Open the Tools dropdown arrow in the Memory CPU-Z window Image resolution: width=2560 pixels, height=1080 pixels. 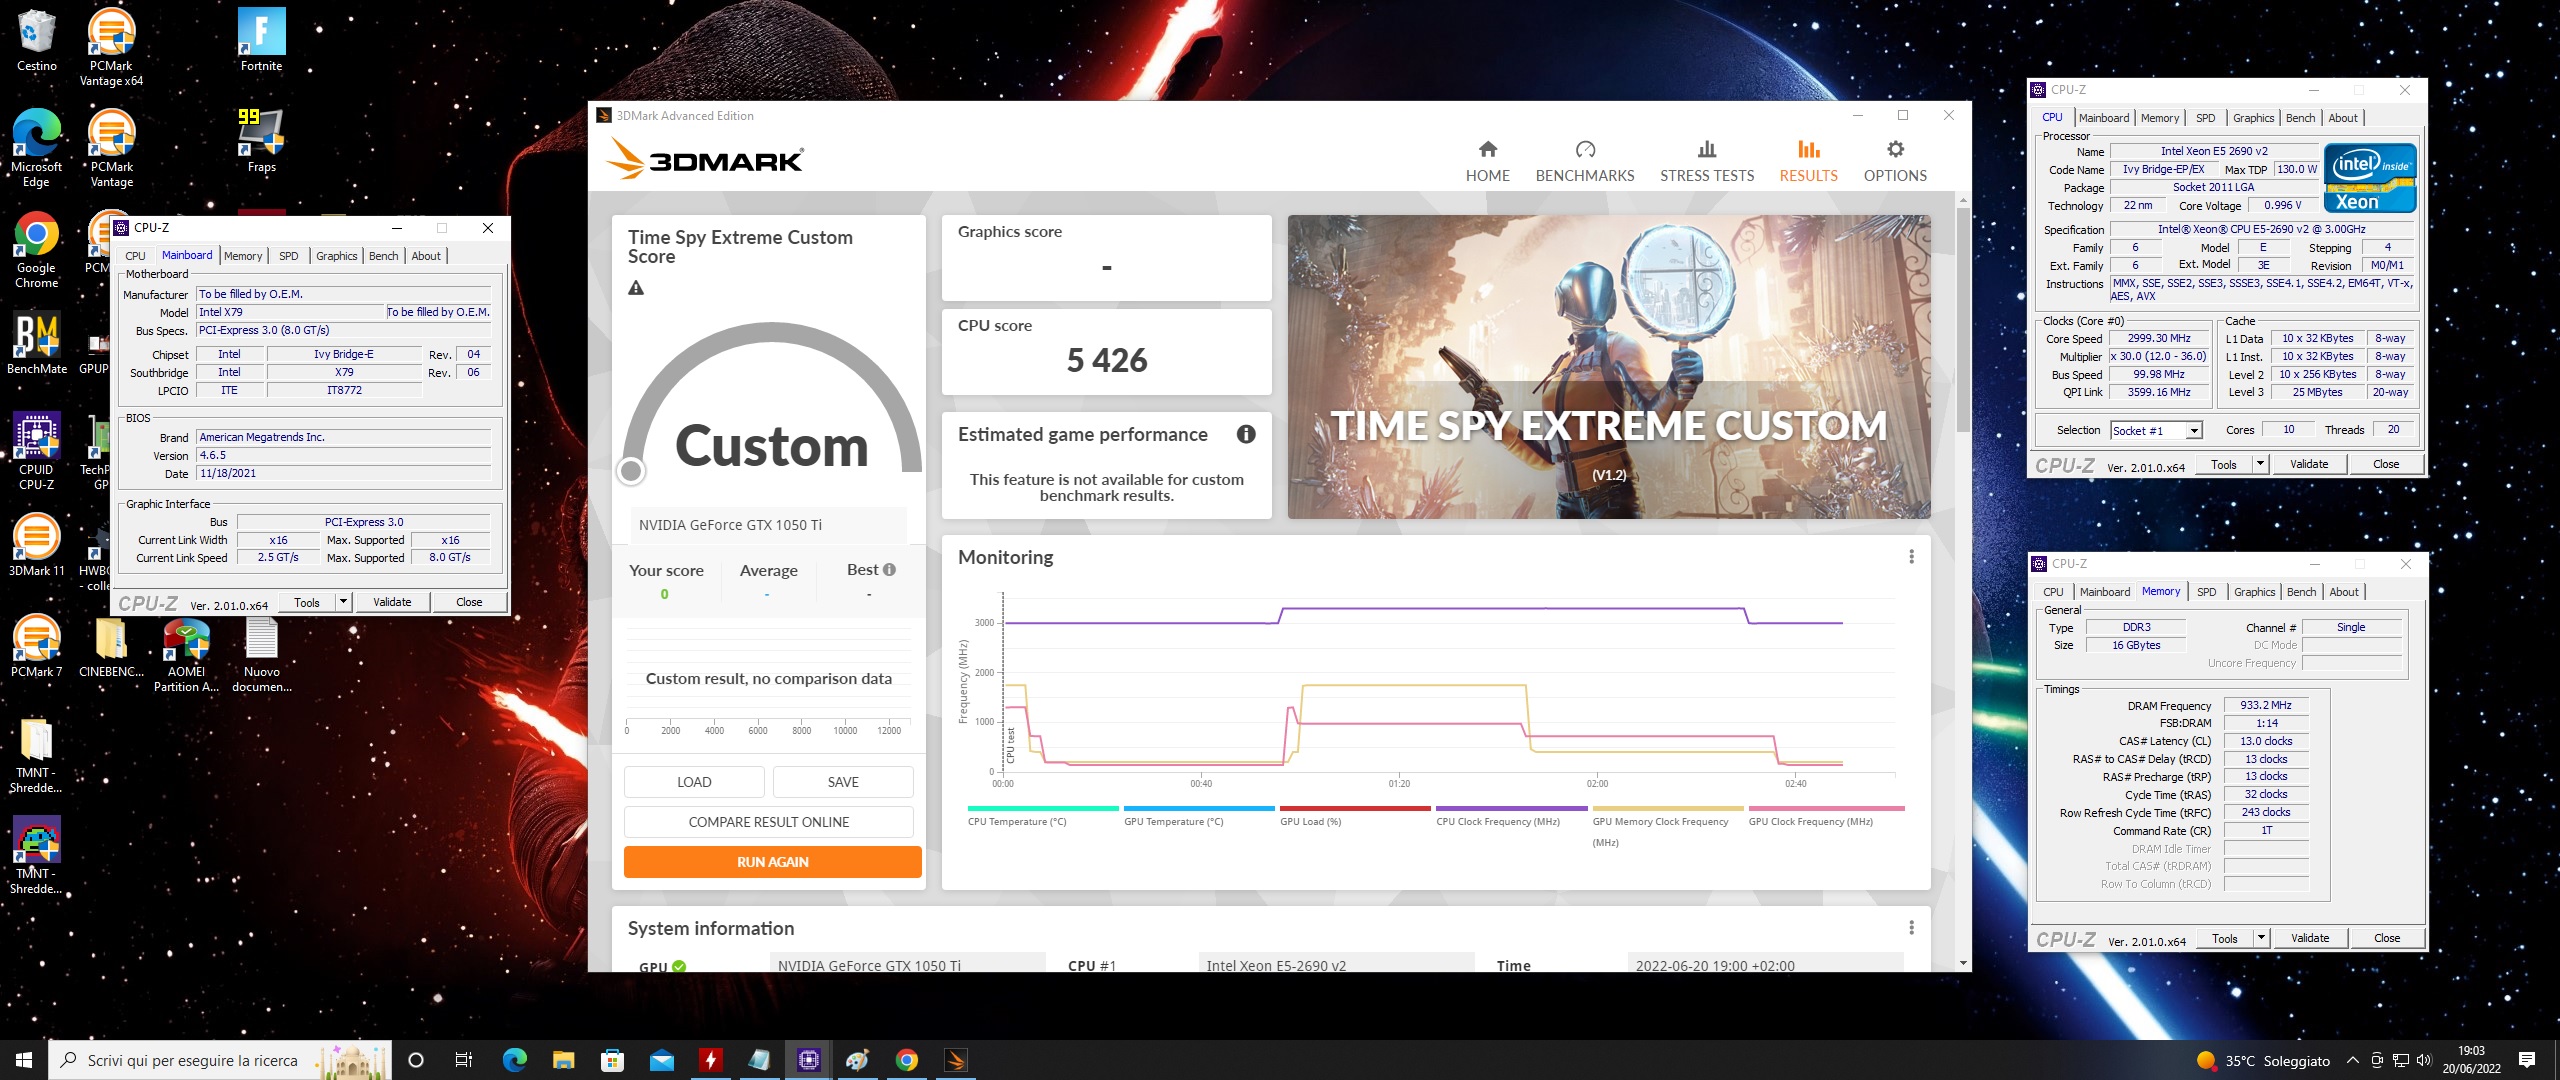[2261, 938]
